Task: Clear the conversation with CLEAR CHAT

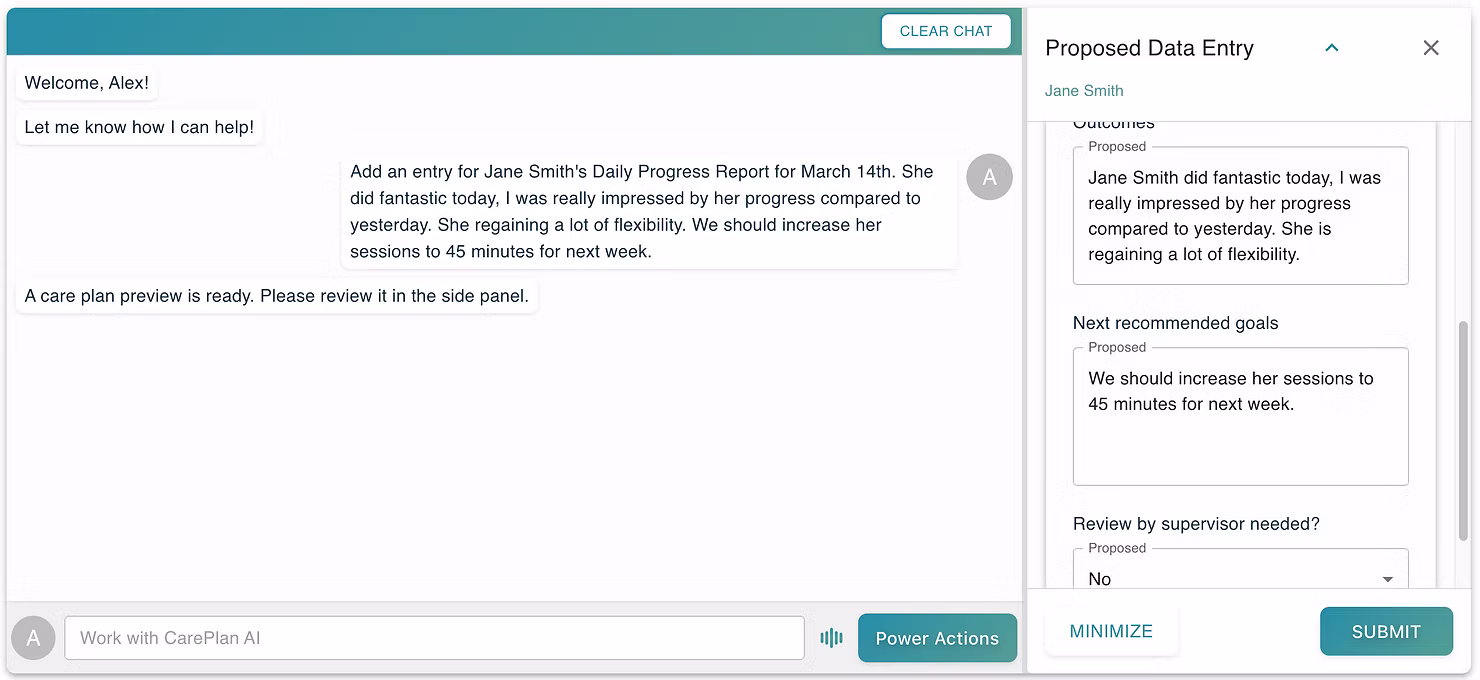Action: click(945, 31)
